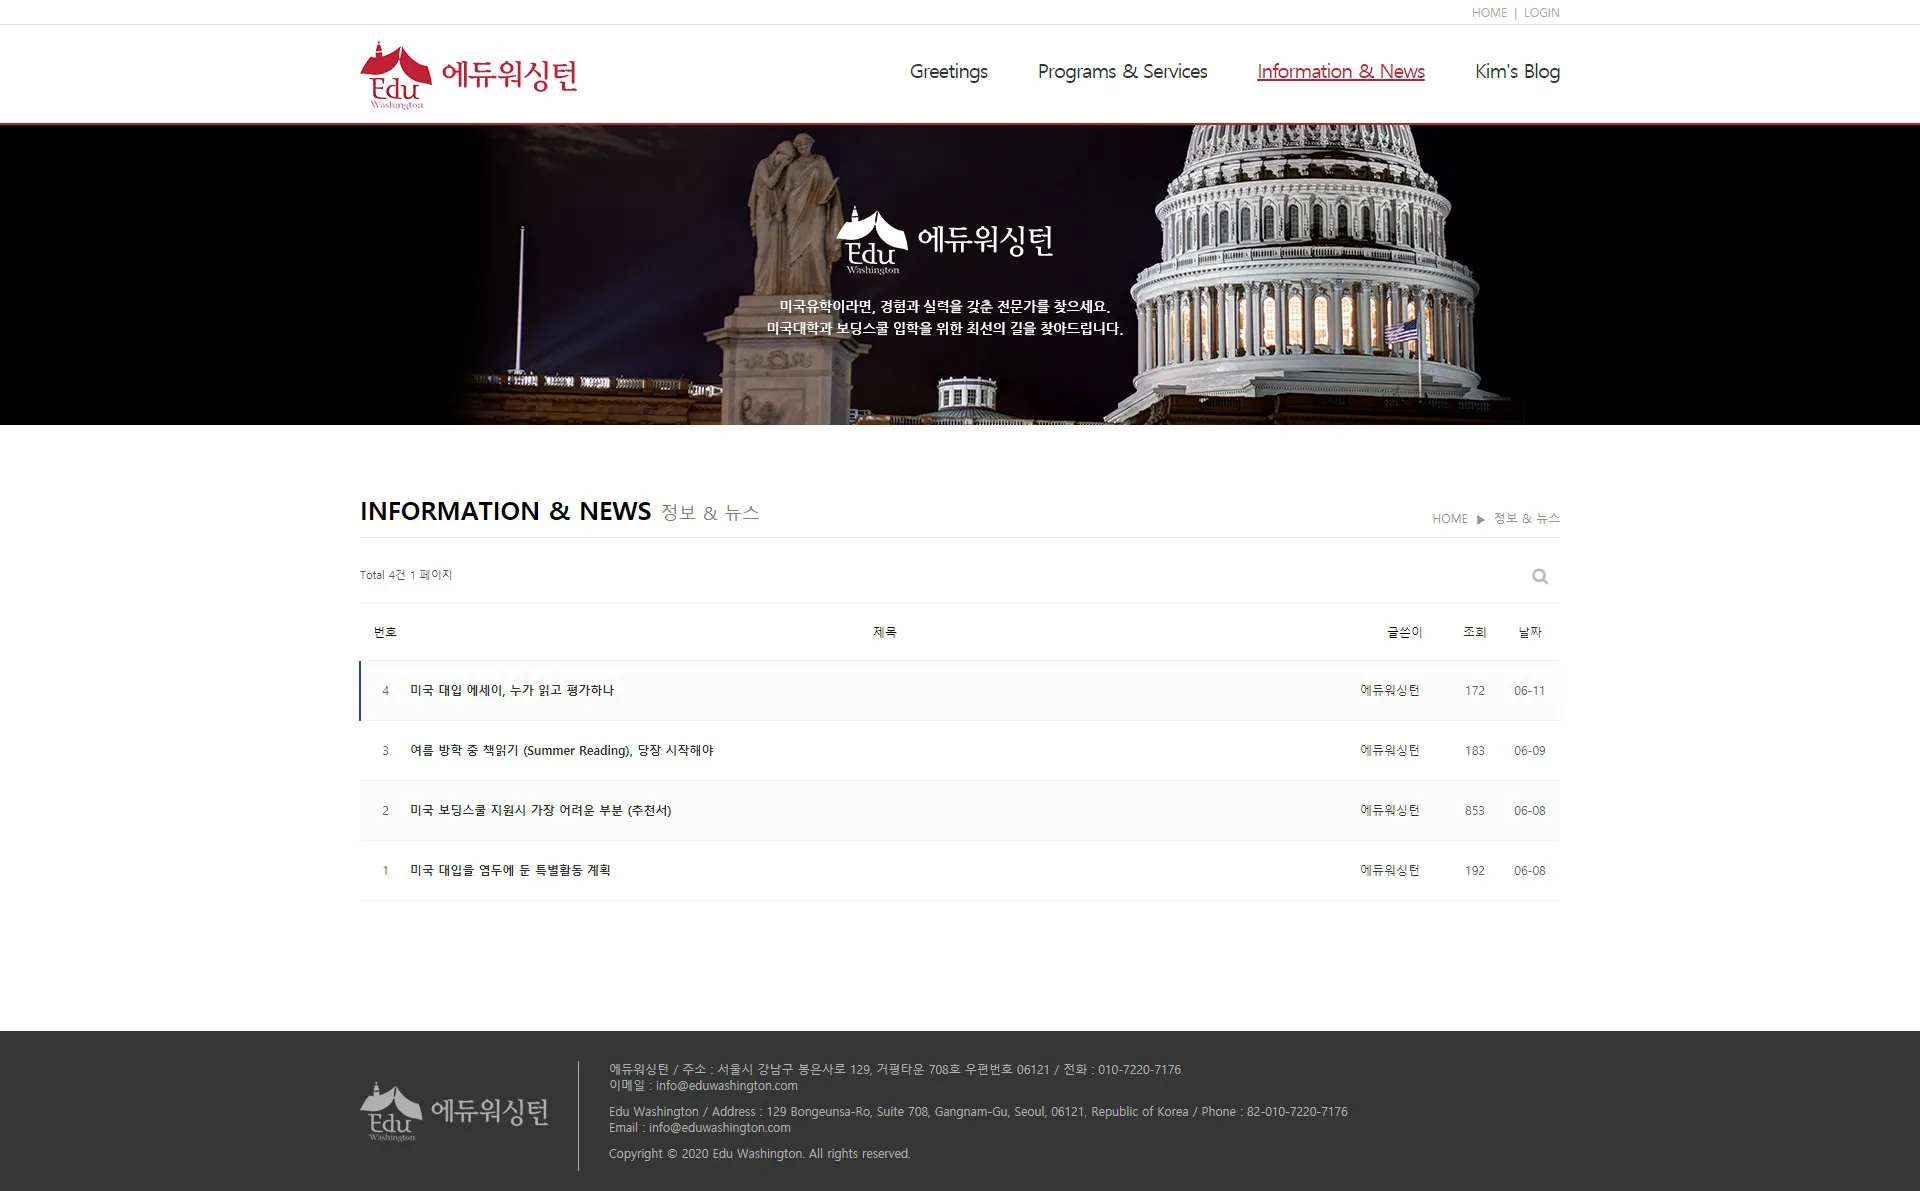Viewport: 1920px width, 1191px height.
Task: Click the Total 4건 1 페이지 text
Action: pos(406,575)
